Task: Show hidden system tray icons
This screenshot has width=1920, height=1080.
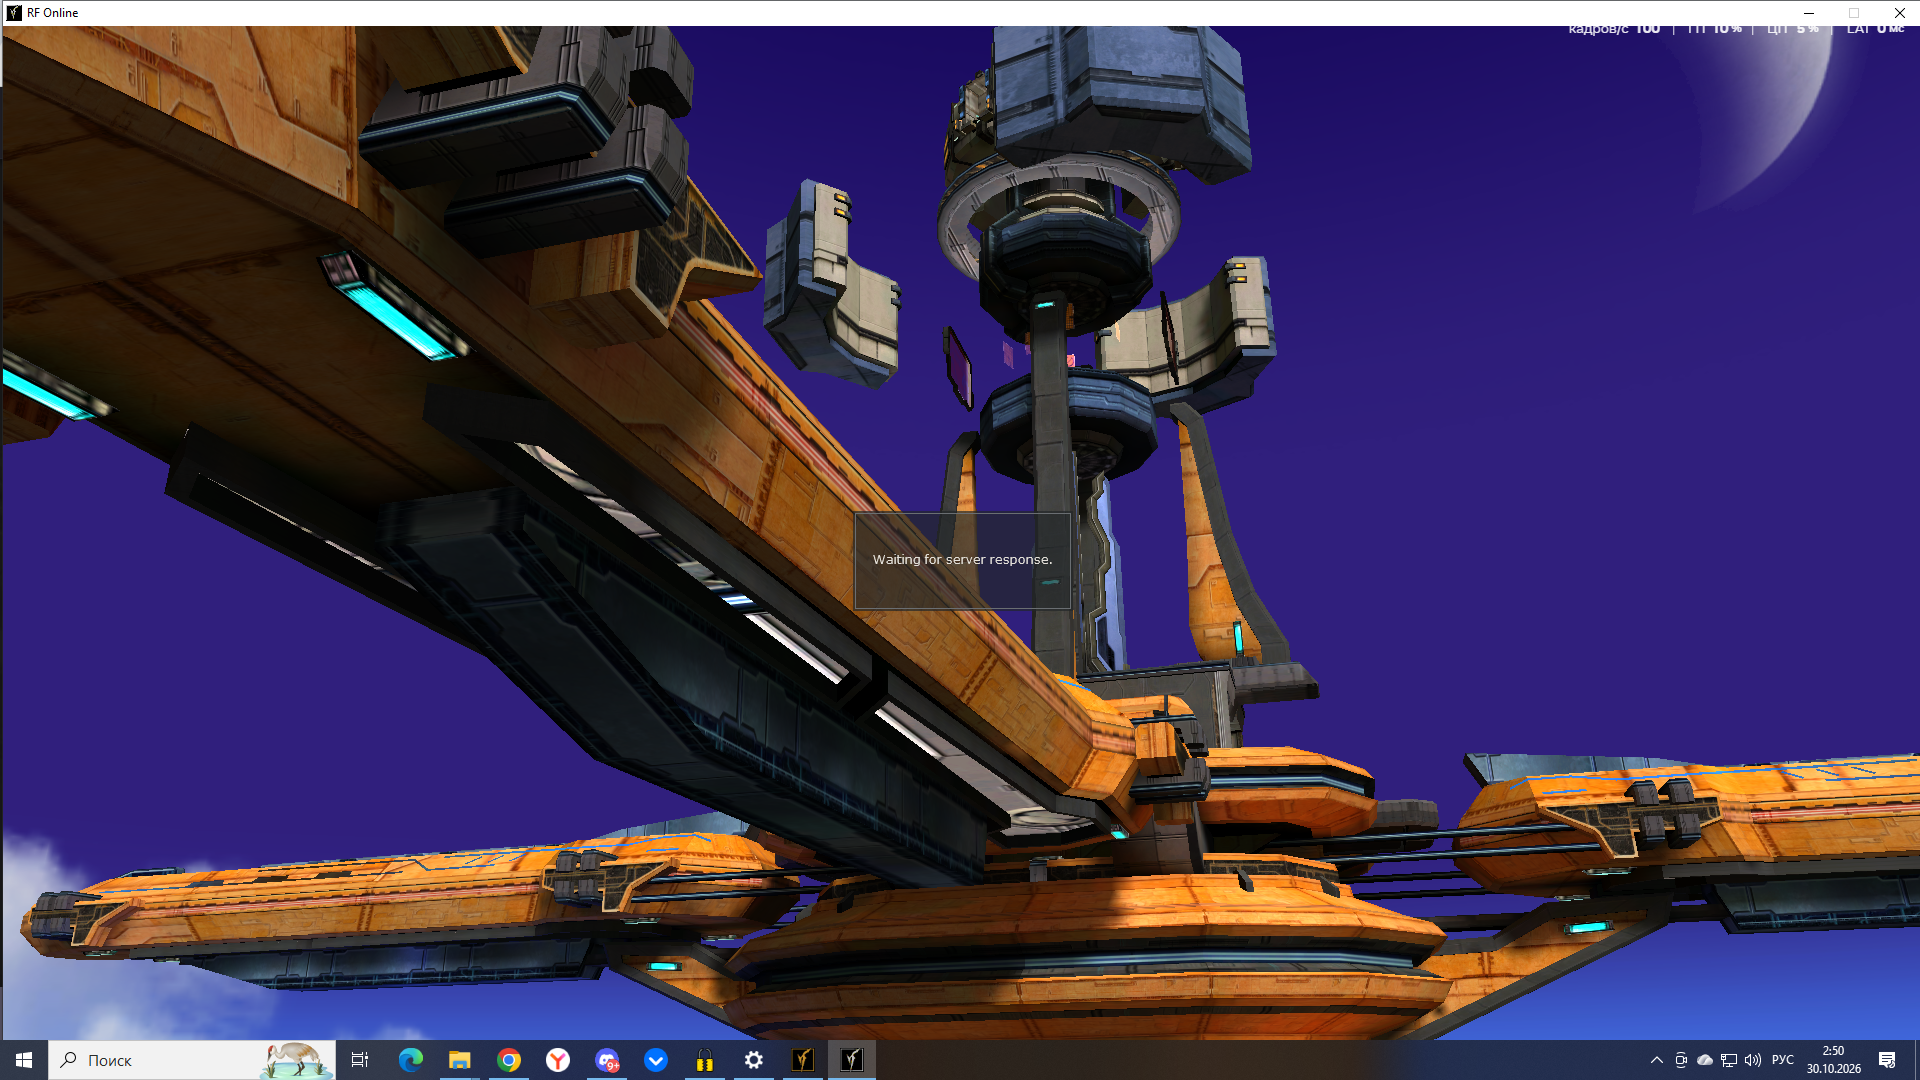Action: tap(1656, 1060)
